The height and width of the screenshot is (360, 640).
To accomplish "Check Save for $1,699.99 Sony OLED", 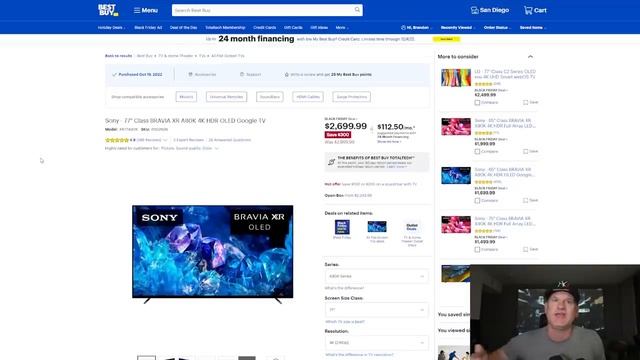I will (526, 200).
